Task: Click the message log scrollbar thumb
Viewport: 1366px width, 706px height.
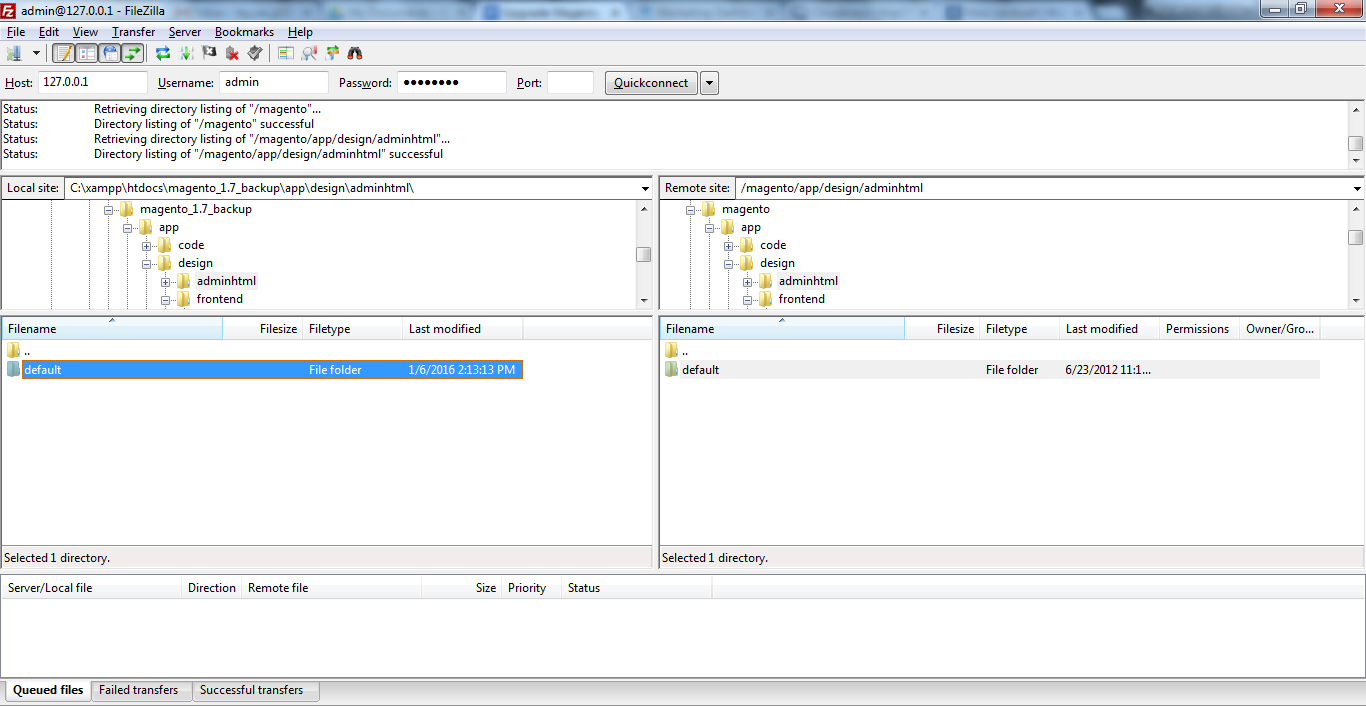Action: 1356,143
